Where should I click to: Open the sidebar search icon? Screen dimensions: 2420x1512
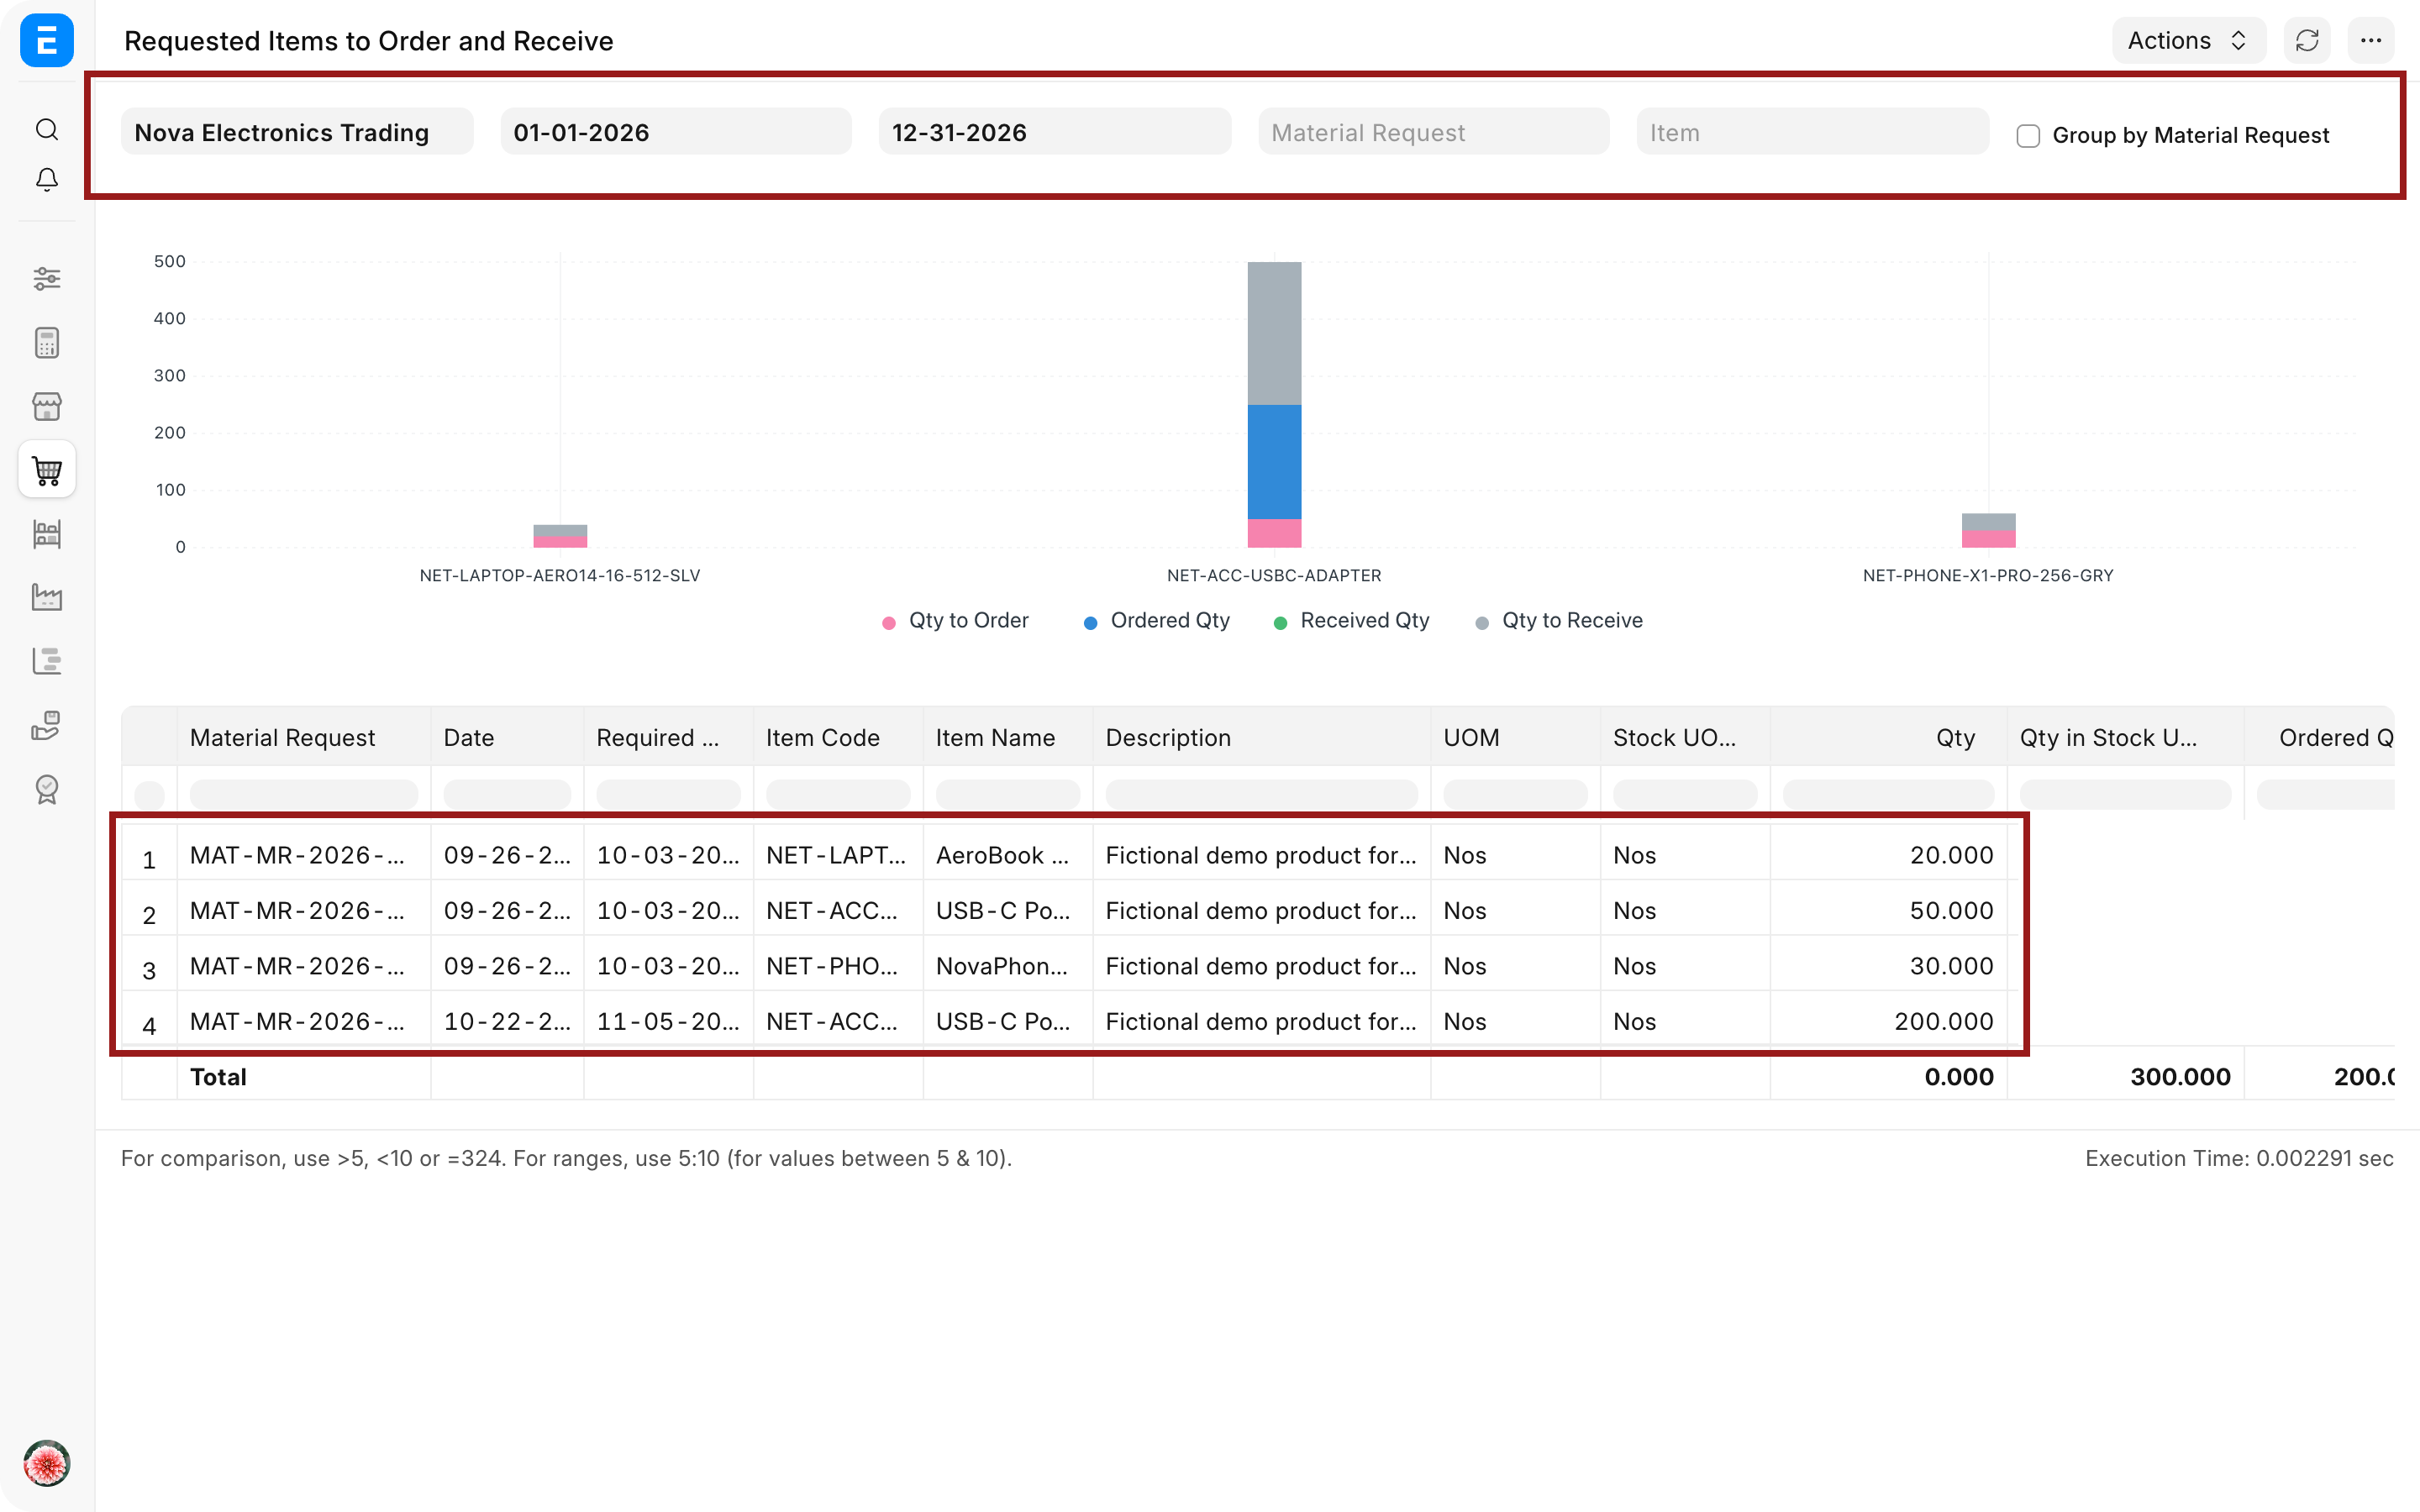pyautogui.click(x=47, y=129)
